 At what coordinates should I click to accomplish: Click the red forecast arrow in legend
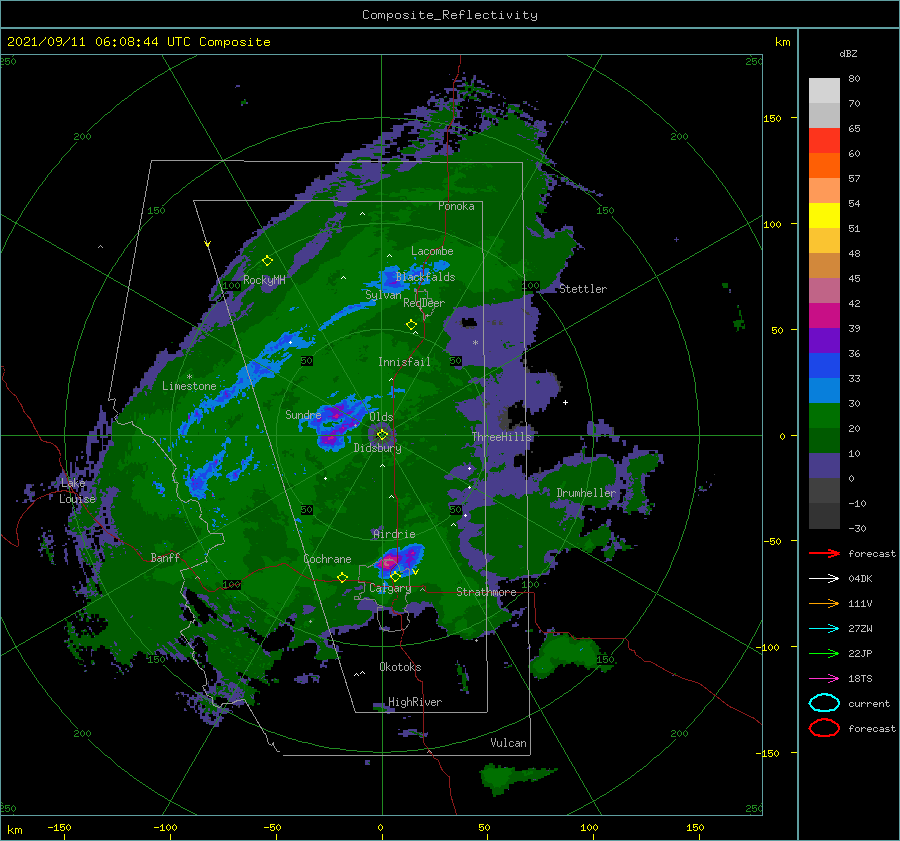click(824, 553)
